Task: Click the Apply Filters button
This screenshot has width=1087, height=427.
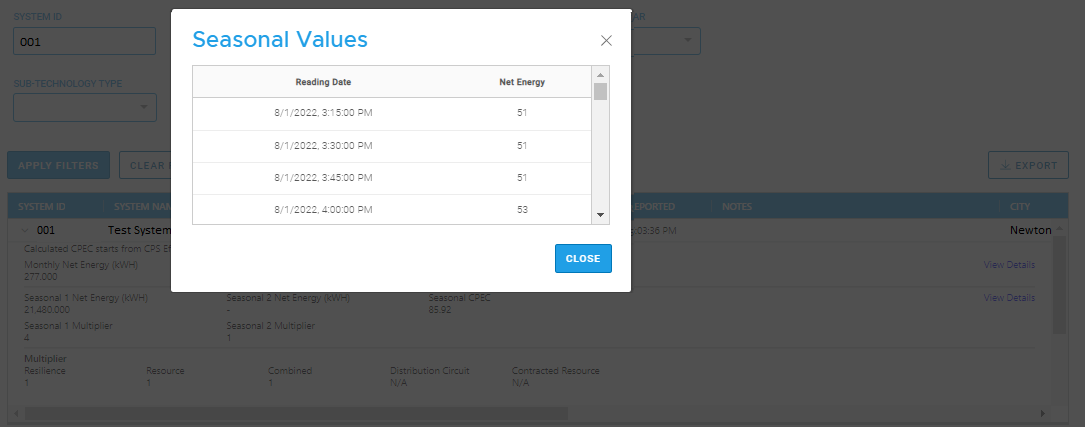Action: [58, 165]
